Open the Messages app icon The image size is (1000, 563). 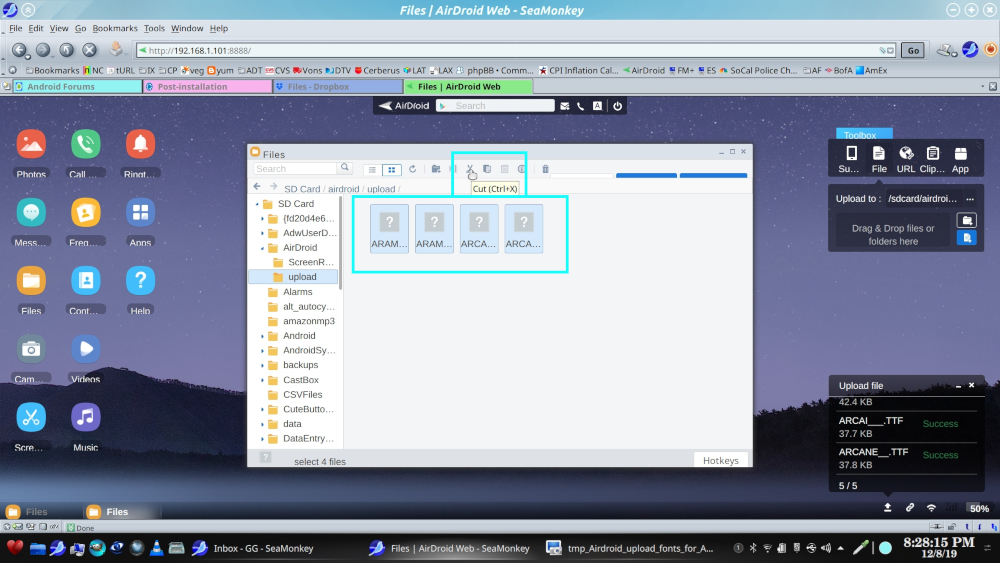pyautogui.click(x=31, y=213)
